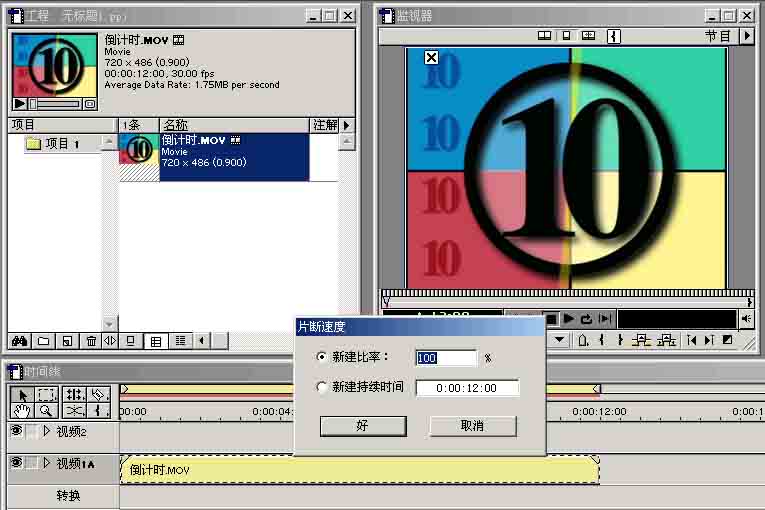Open the target track dropdown arrow in monitor
Image resolution: width=765 pixels, height=510 pixels.
pos(560,340)
